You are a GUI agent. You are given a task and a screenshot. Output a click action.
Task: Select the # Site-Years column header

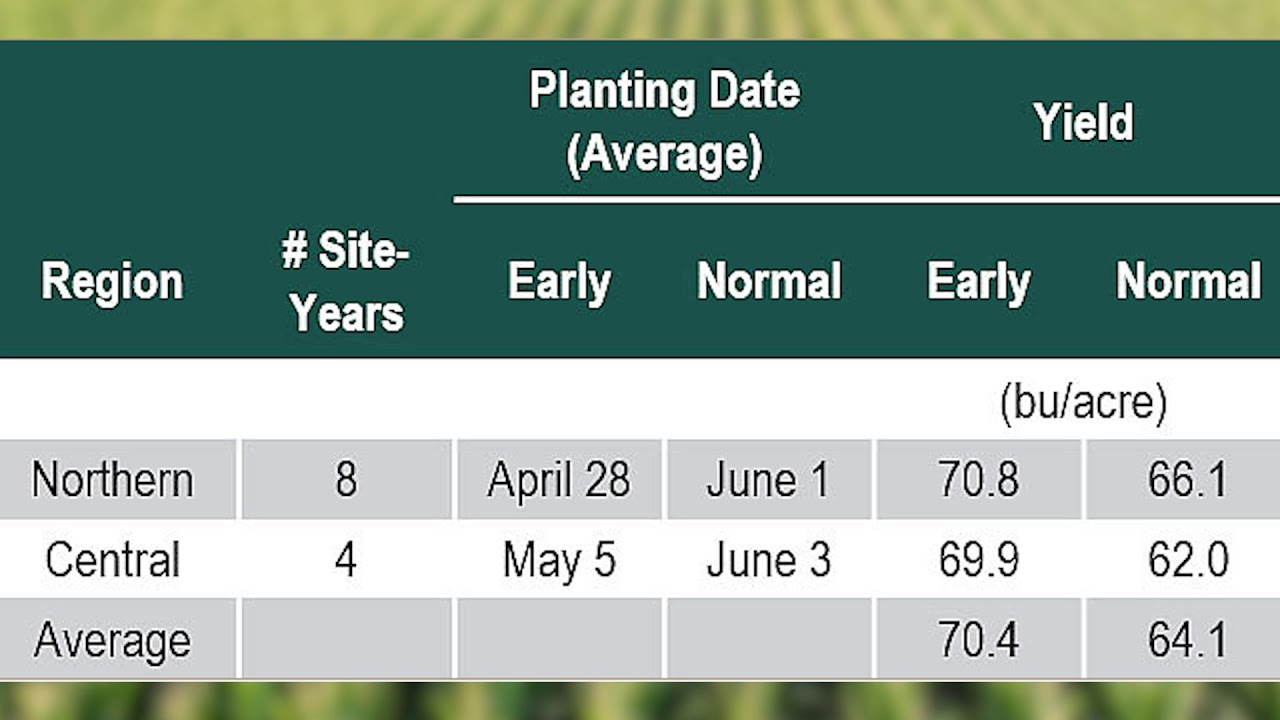click(345, 282)
